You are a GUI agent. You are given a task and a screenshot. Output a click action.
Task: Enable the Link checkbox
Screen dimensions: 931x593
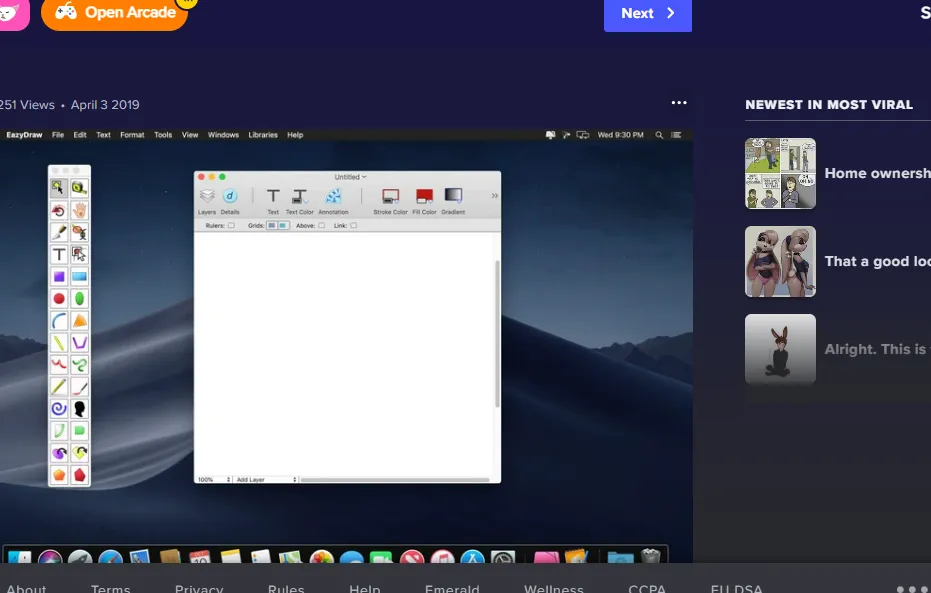tap(353, 226)
